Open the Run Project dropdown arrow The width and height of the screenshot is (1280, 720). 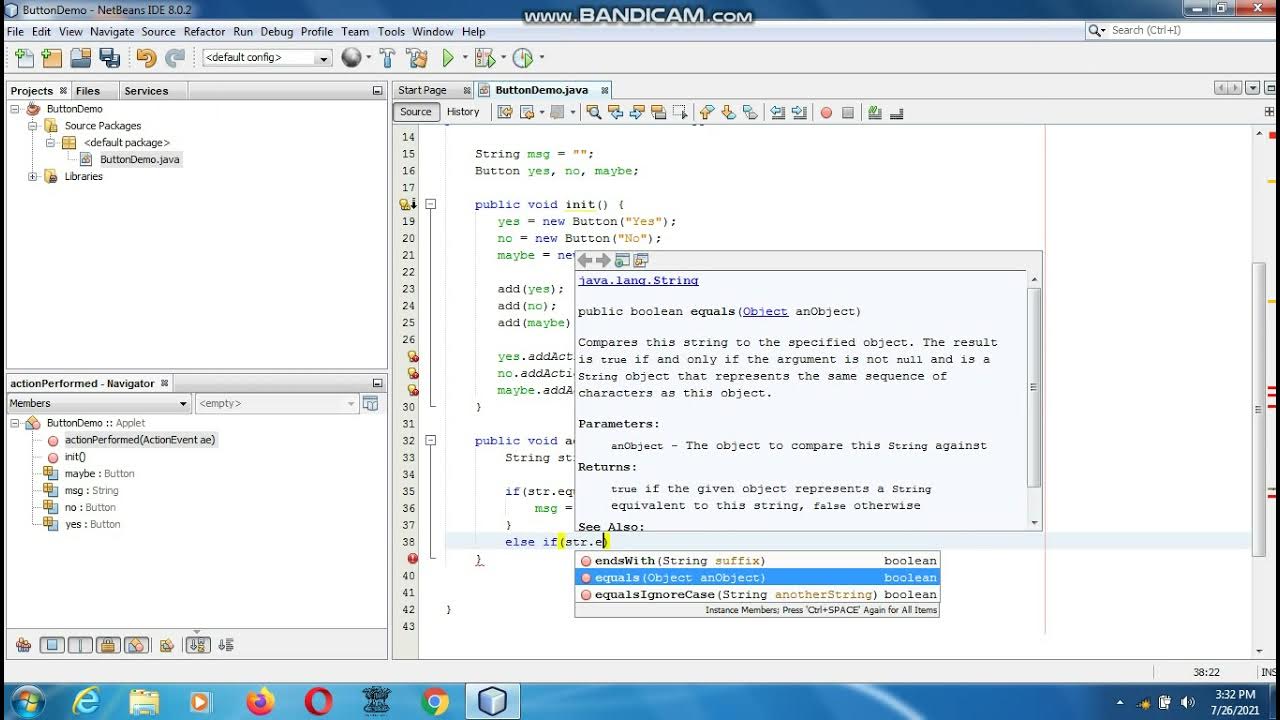click(x=463, y=58)
